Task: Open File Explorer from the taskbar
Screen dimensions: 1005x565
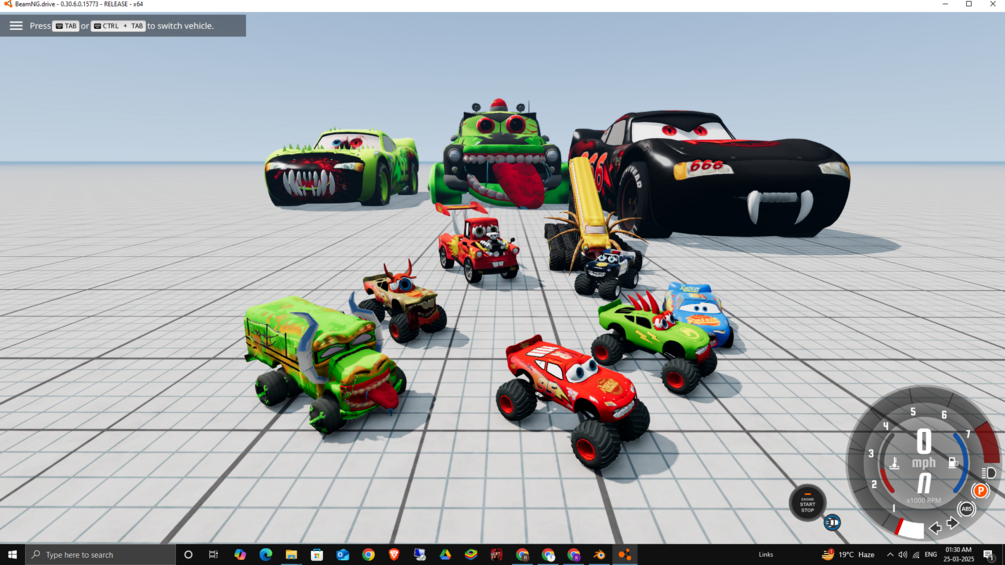Action: point(291,555)
